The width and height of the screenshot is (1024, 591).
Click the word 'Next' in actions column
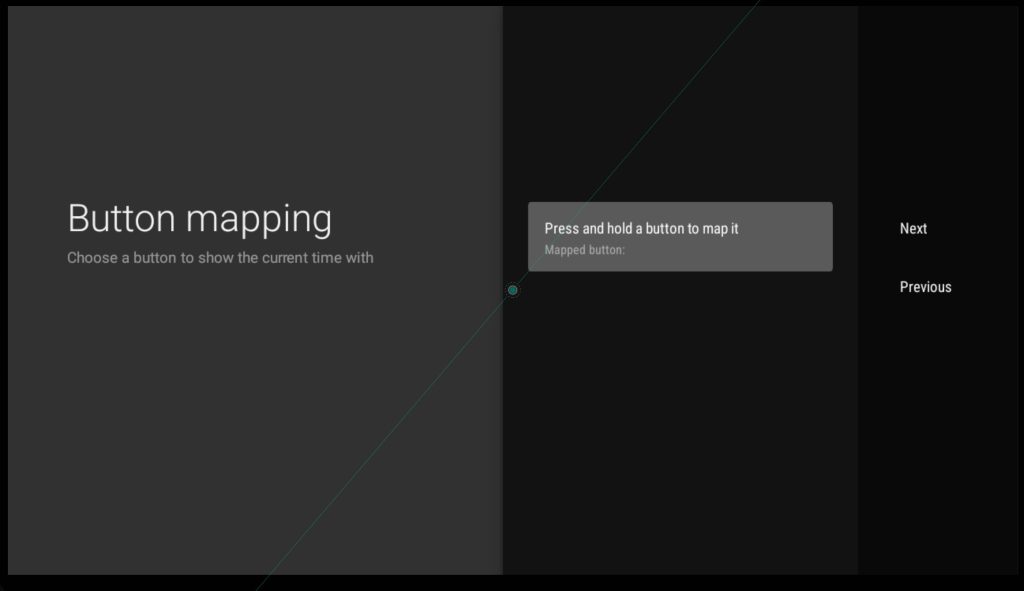click(x=913, y=229)
